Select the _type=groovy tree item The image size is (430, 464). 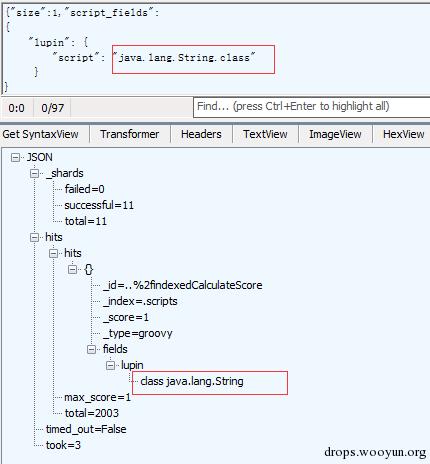(138, 333)
